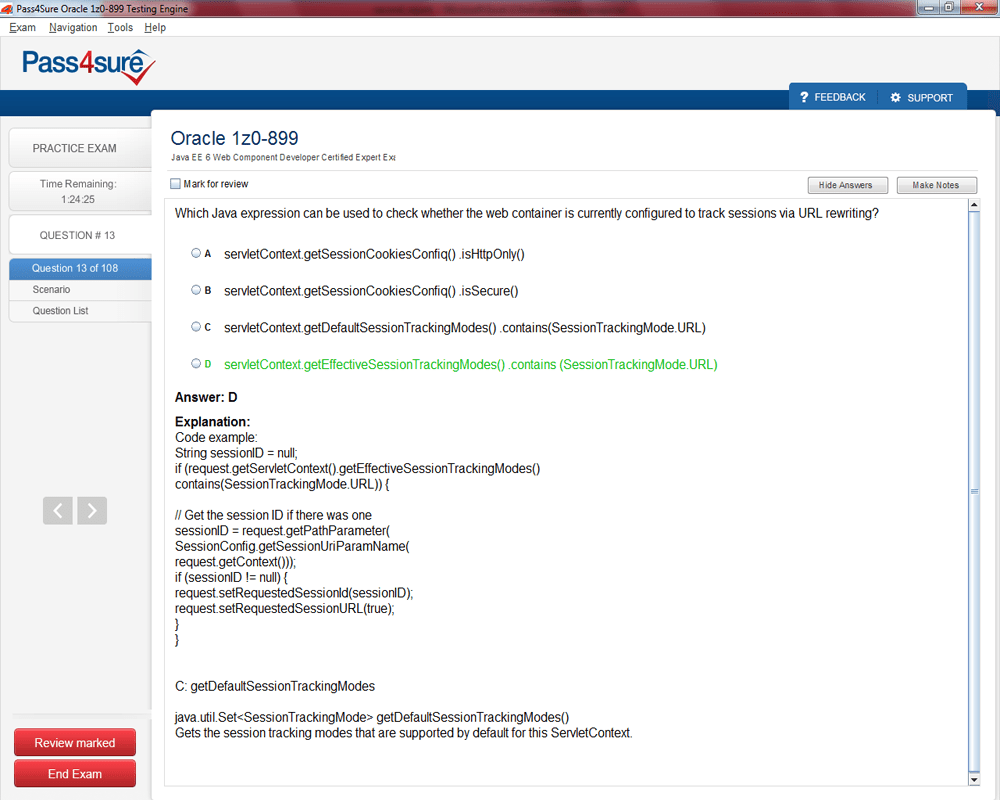Image resolution: width=1000 pixels, height=800 pixels.
Task: Go to the next question arrow
Action: coord(92,510)
